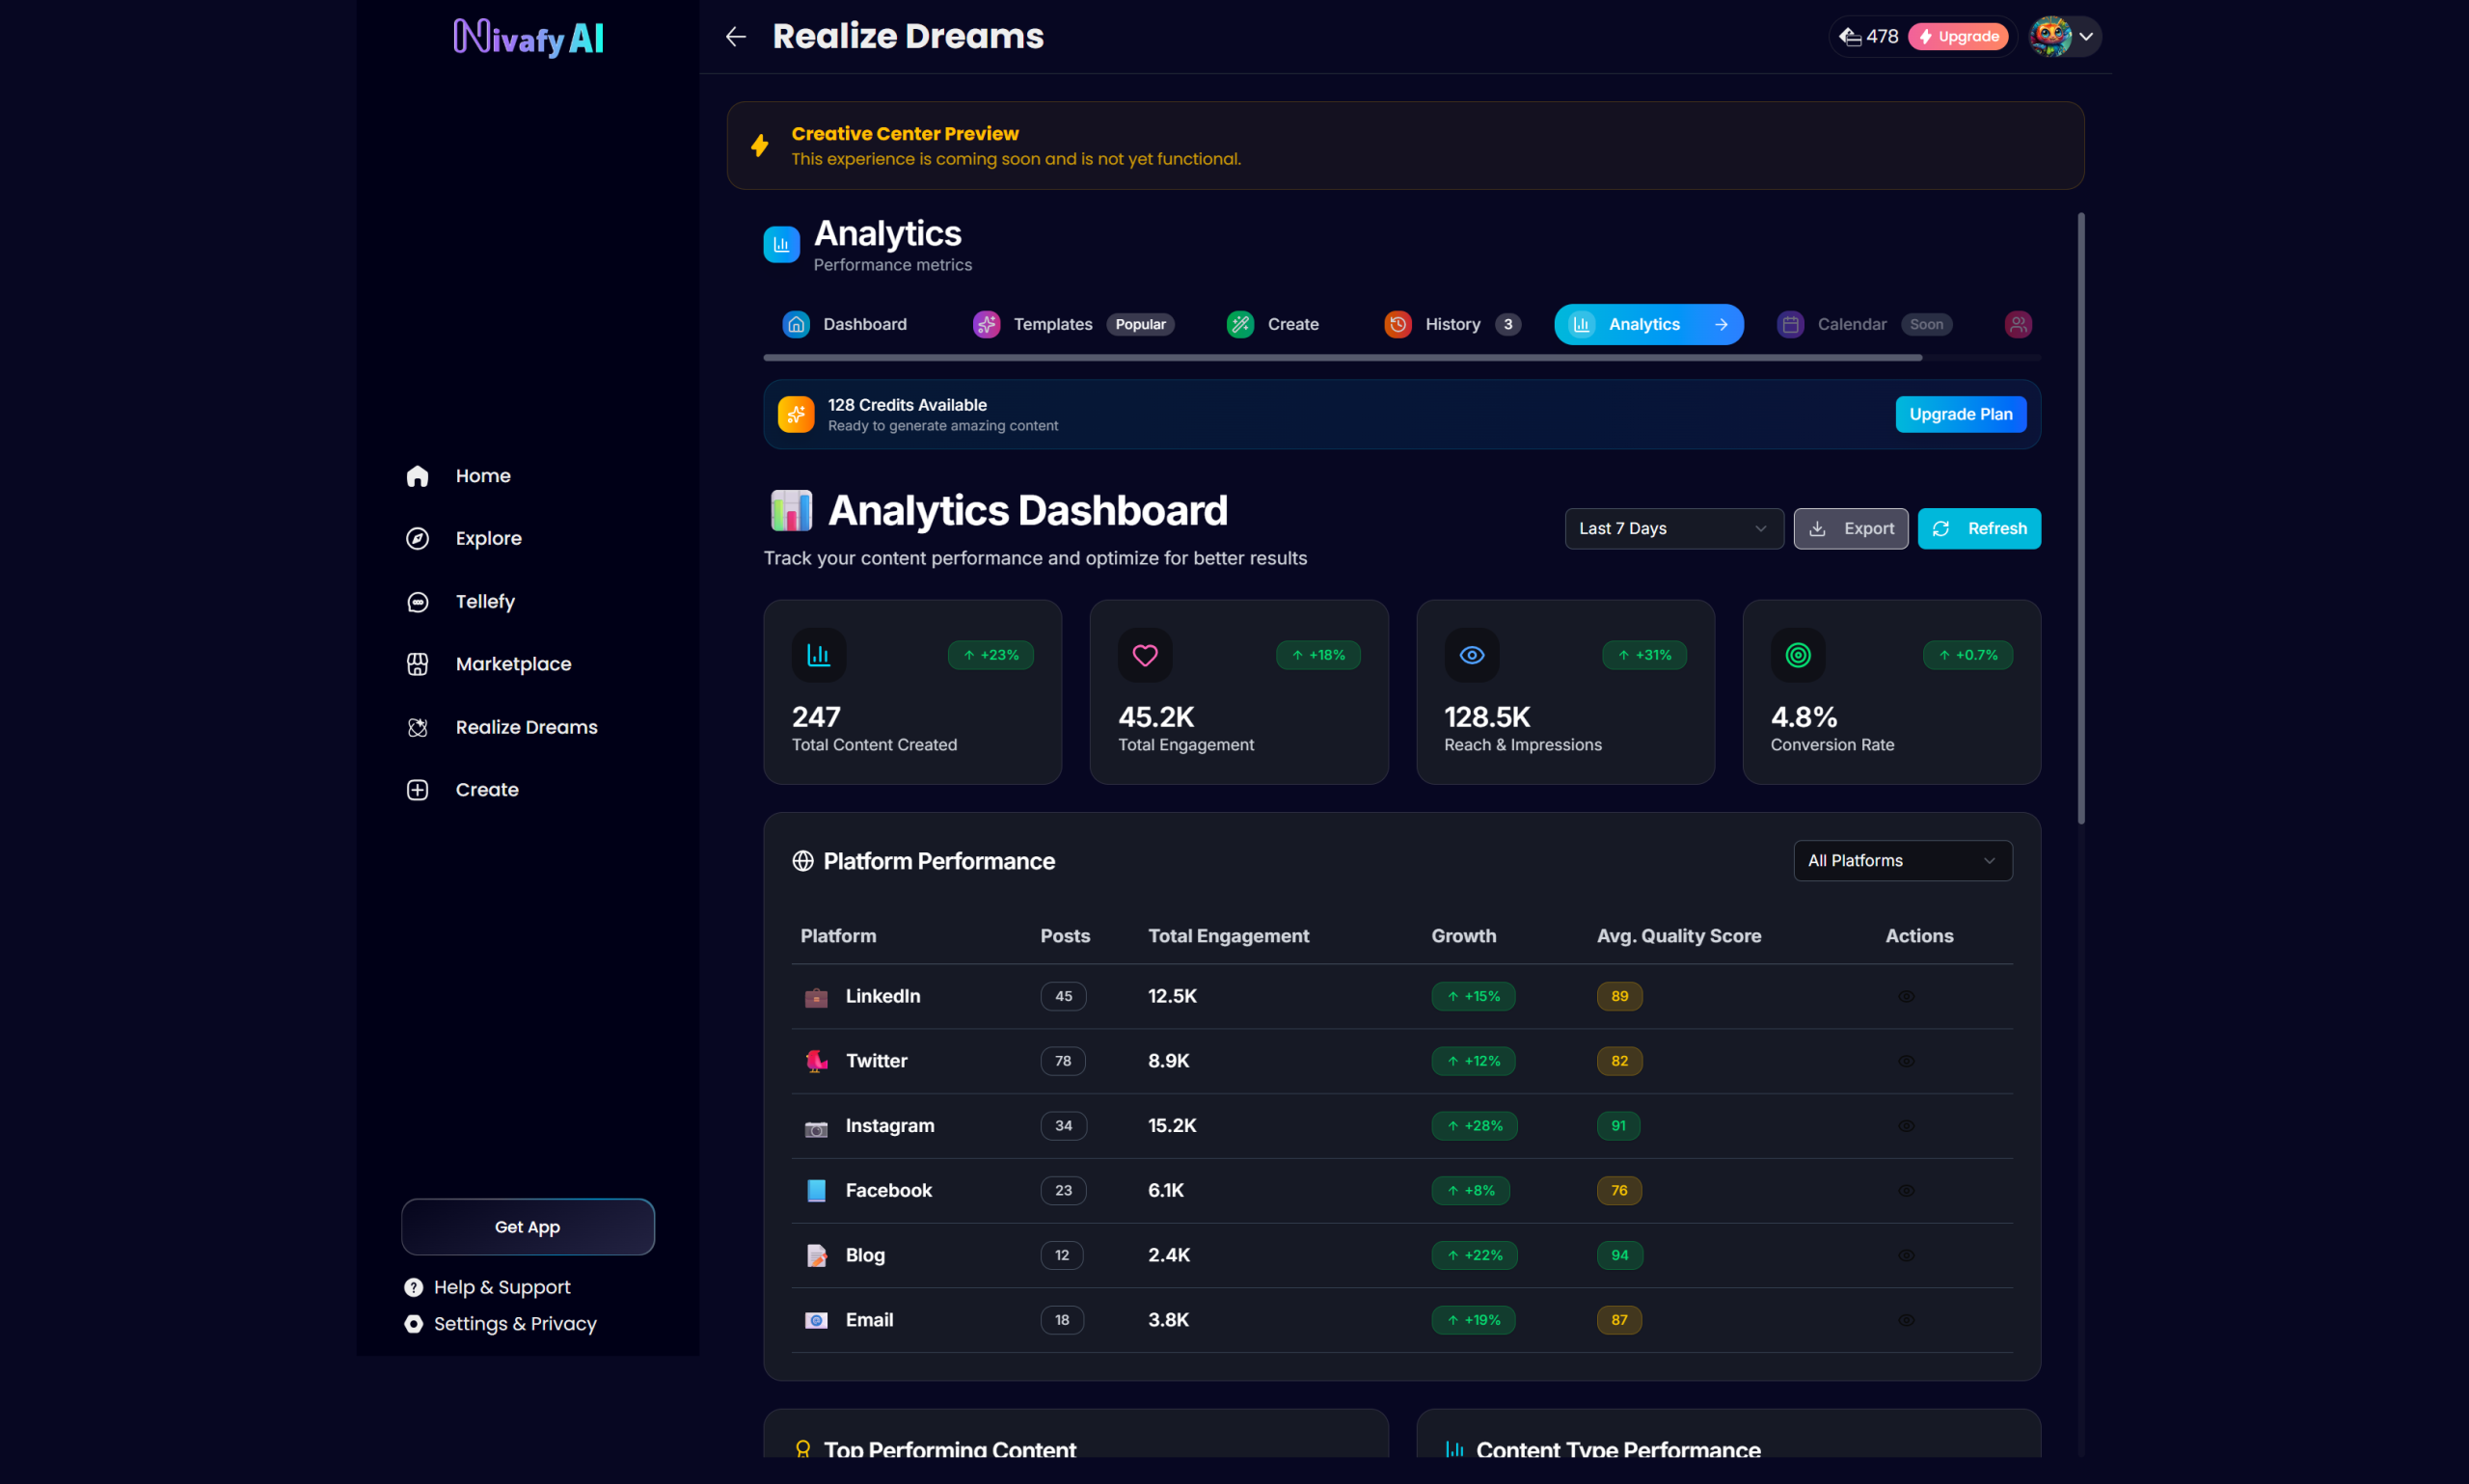Open the profile avatar menu chevron

click(2086, 37)
